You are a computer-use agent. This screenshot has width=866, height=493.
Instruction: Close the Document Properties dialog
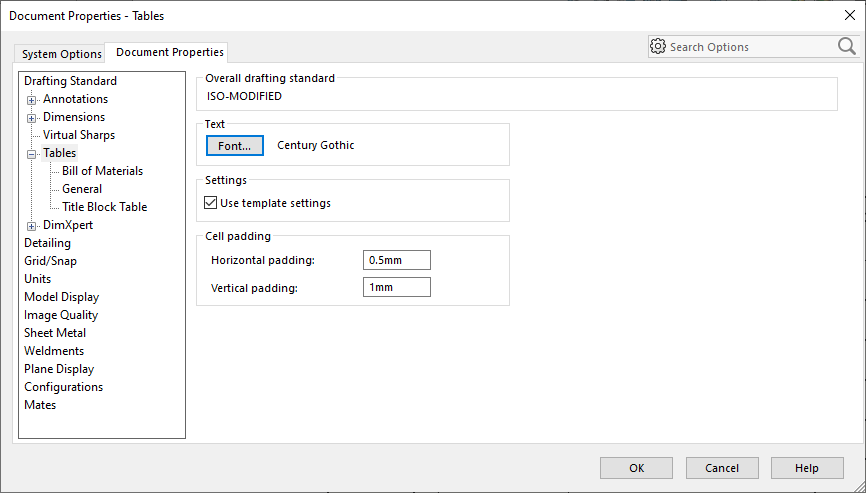point(849,15)
